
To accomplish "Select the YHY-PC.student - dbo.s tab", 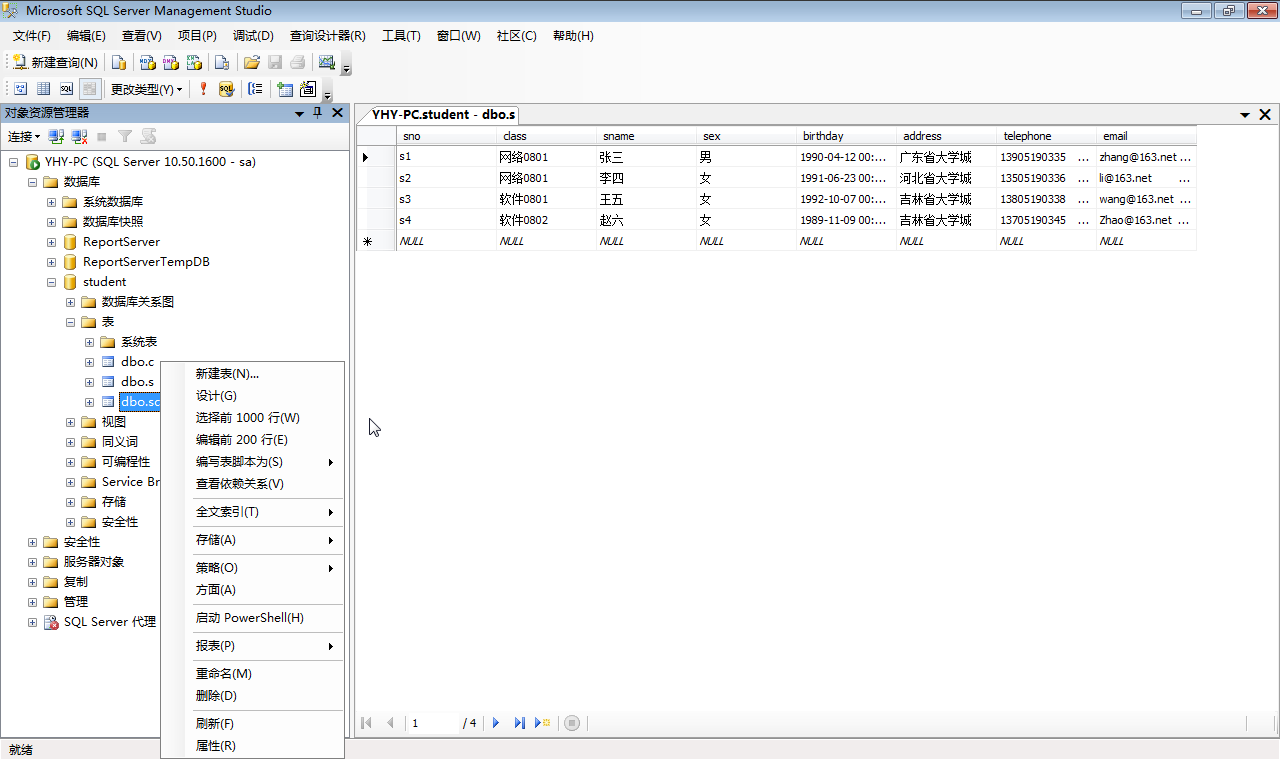I will click(443, 114).
